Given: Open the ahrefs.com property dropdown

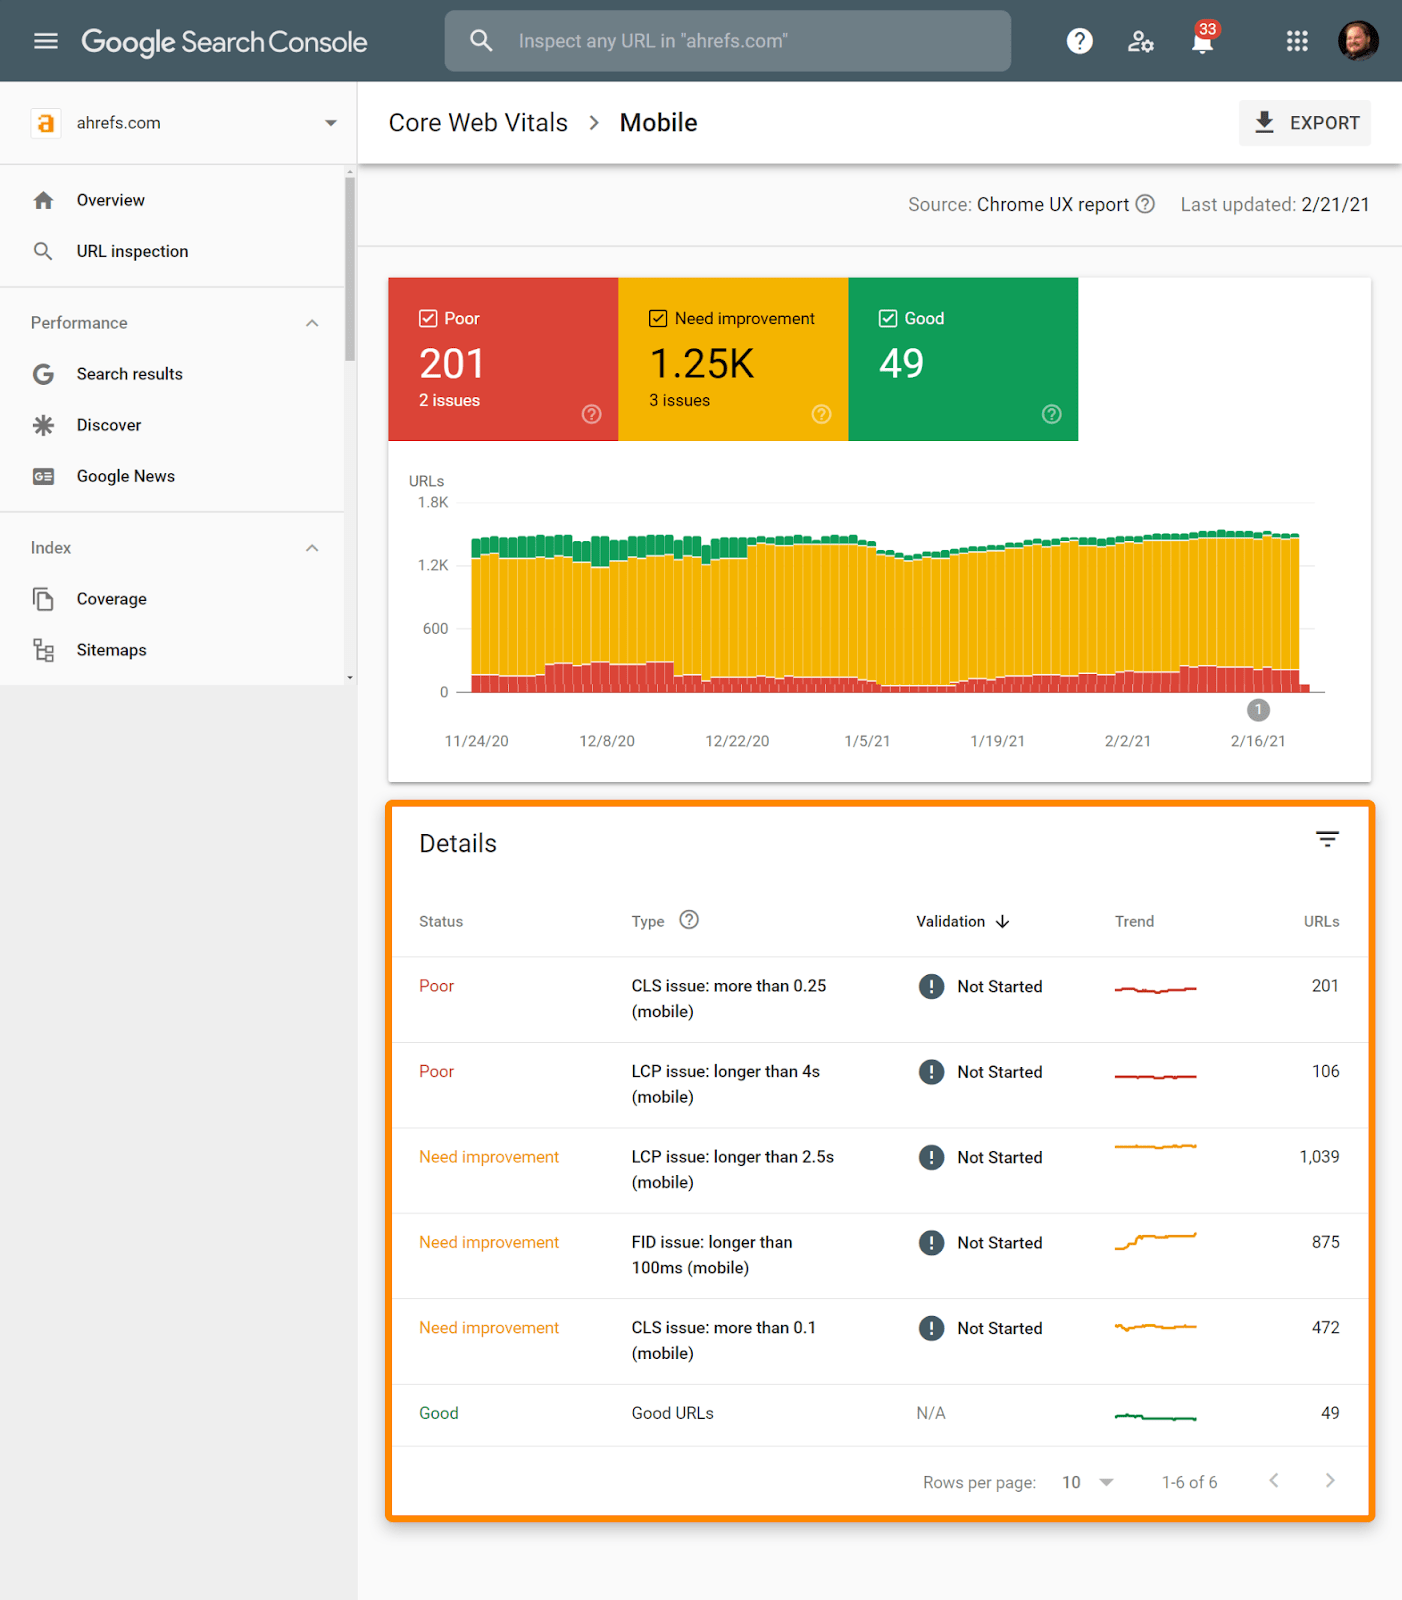Looking at the screenshot, I should point(330,123).
